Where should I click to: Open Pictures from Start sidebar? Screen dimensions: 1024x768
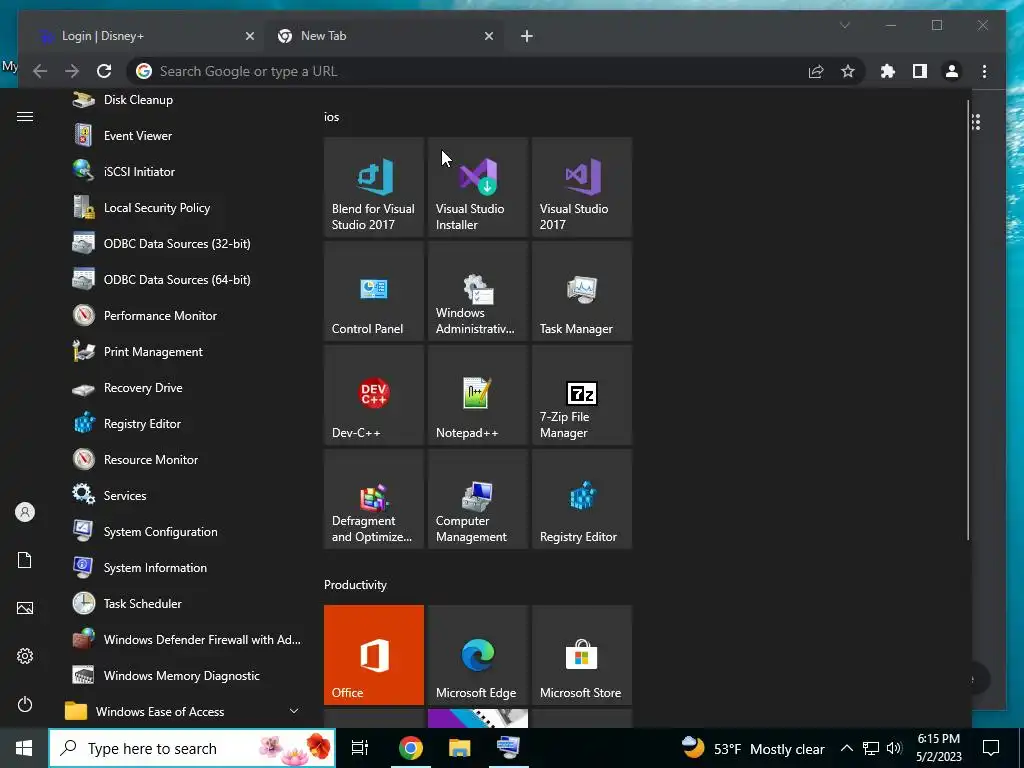click(x=25, y=609)
